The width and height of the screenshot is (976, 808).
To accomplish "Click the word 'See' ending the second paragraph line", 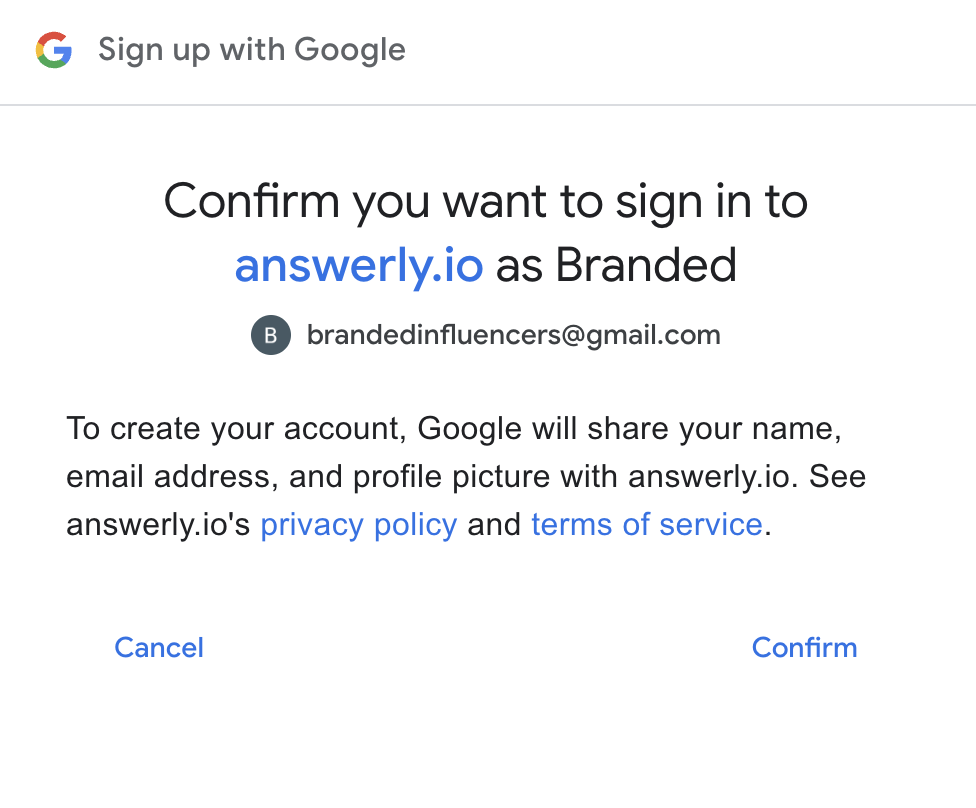I will pyautogui.click(x=837, y=477).
